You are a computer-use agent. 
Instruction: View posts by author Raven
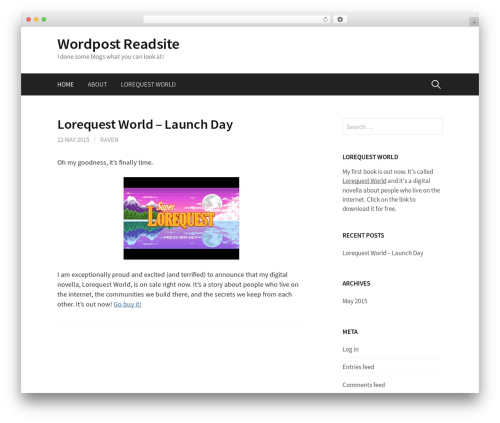pyautogui.click(x=109, y=140)
